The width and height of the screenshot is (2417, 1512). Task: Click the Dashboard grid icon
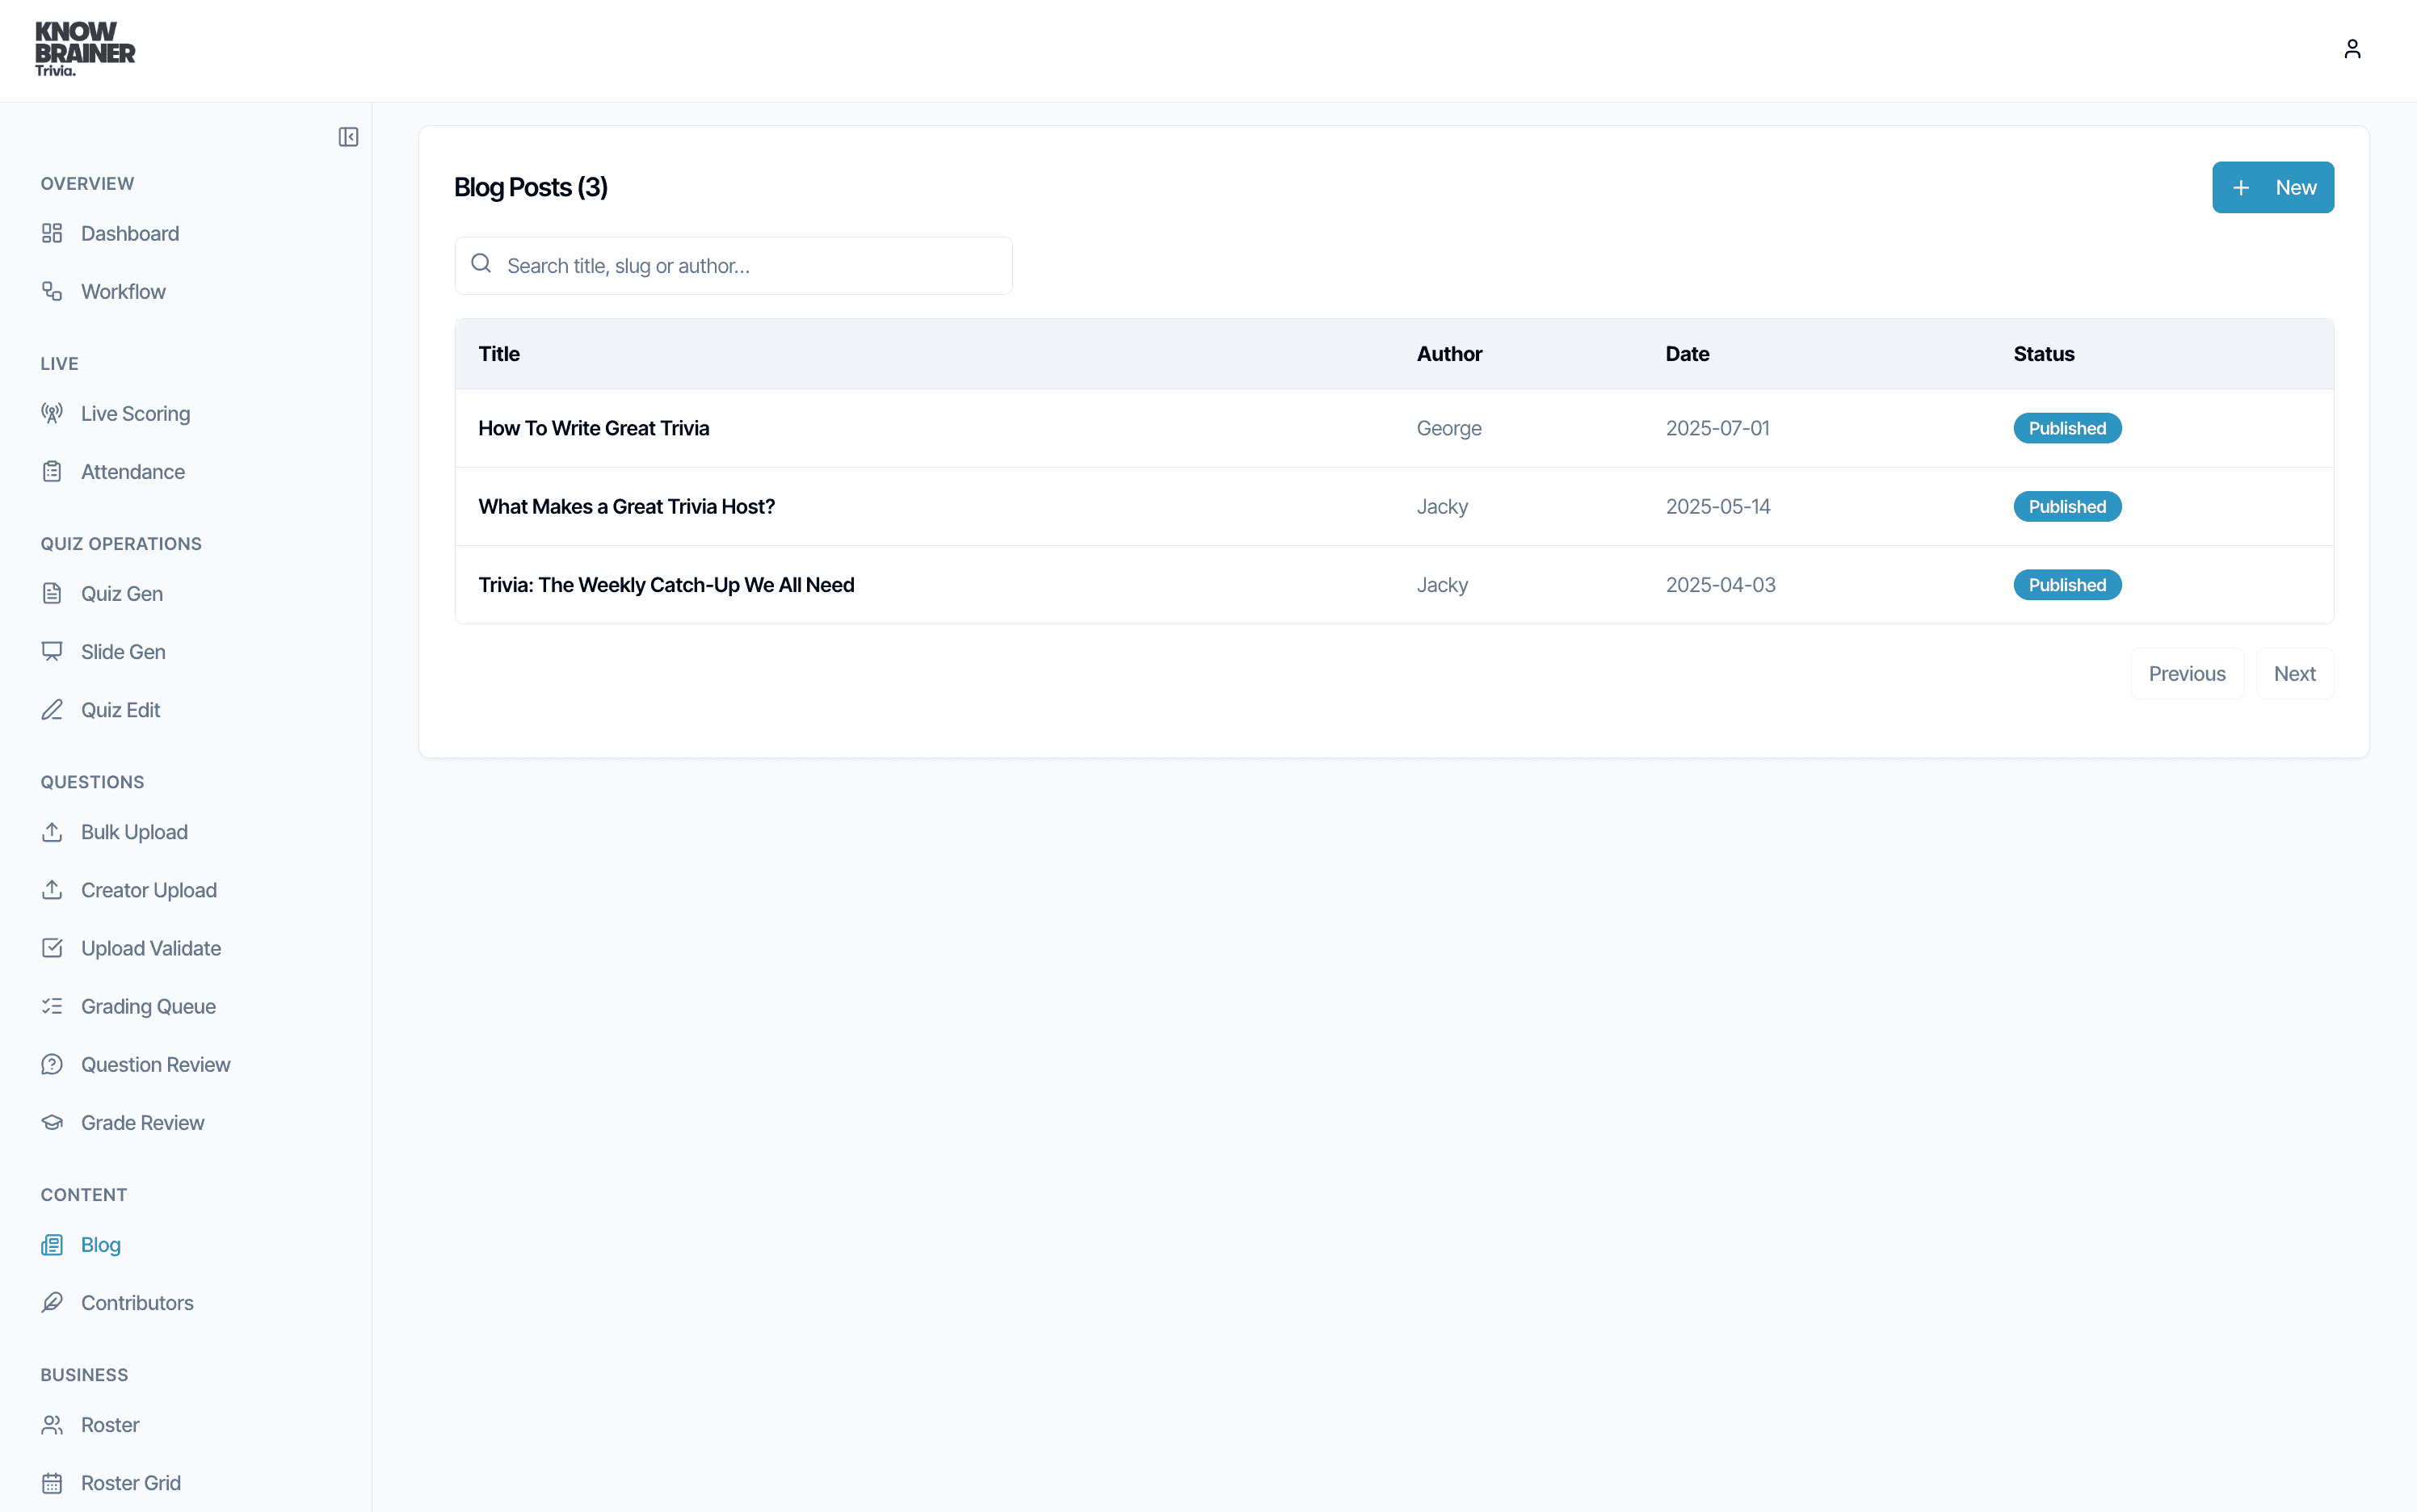pyautogui.click(x=52, y=233)
